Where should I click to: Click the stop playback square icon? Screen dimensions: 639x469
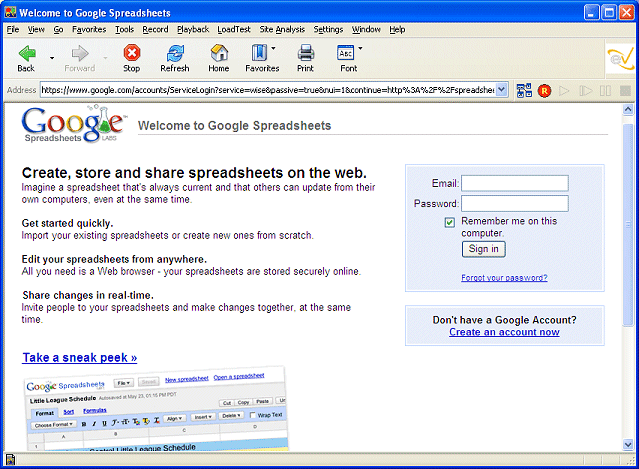pos(625,90)
